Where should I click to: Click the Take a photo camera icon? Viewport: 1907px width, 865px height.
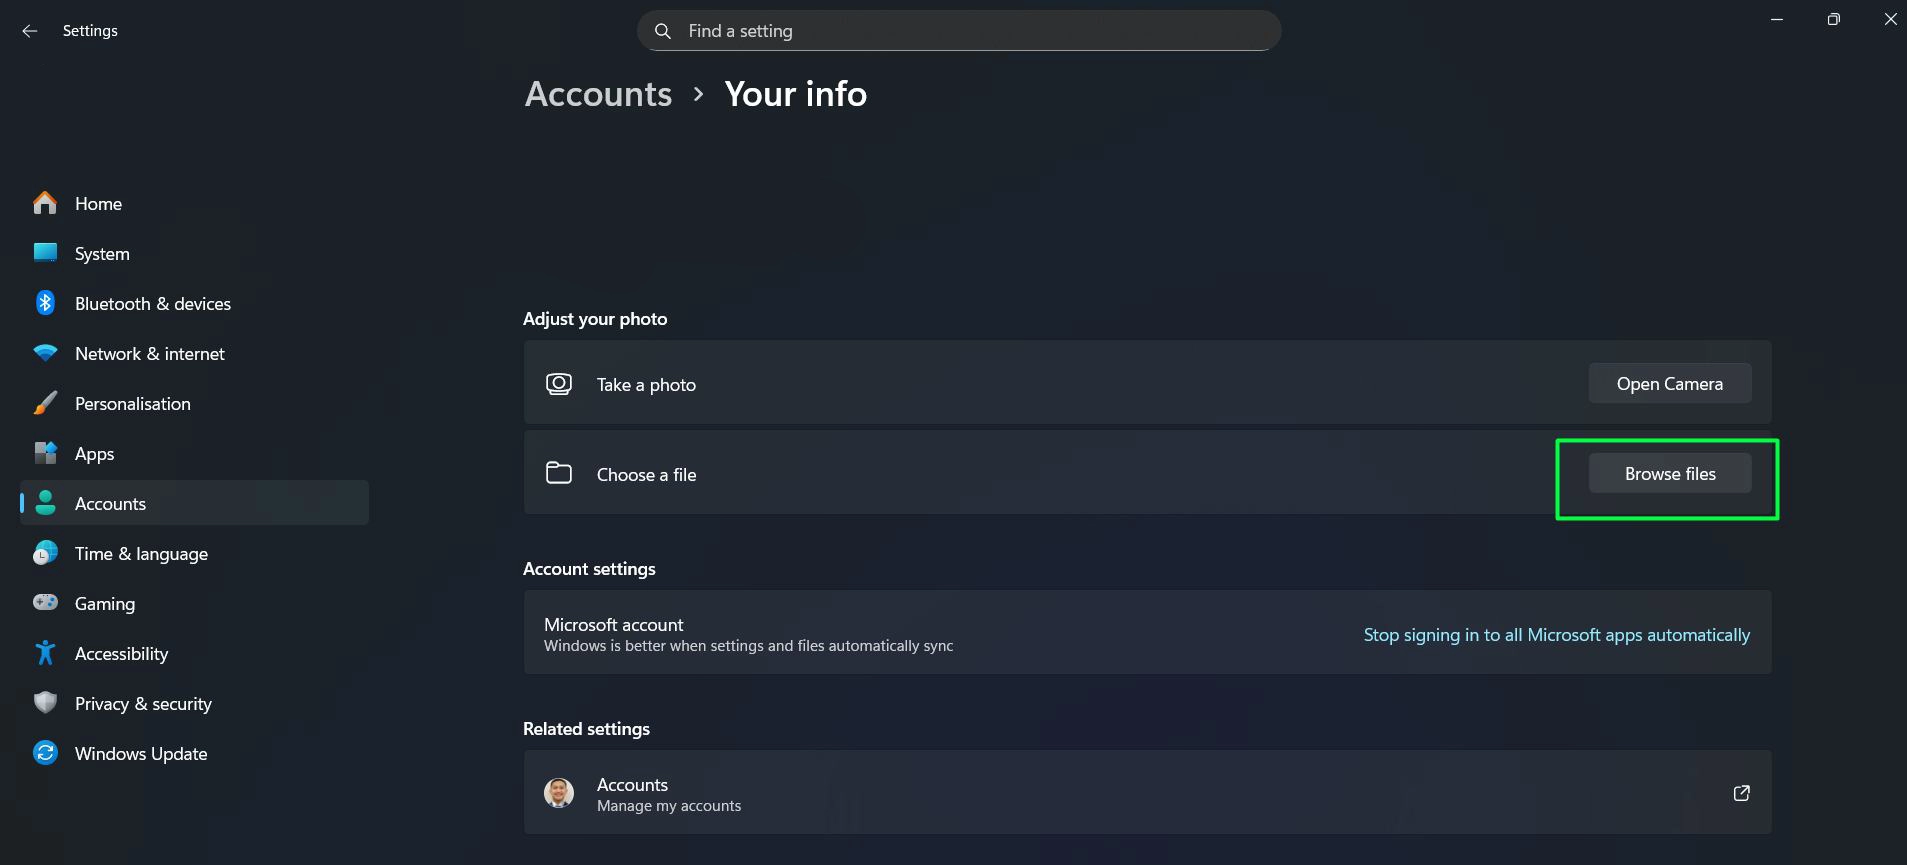point(559,383)
